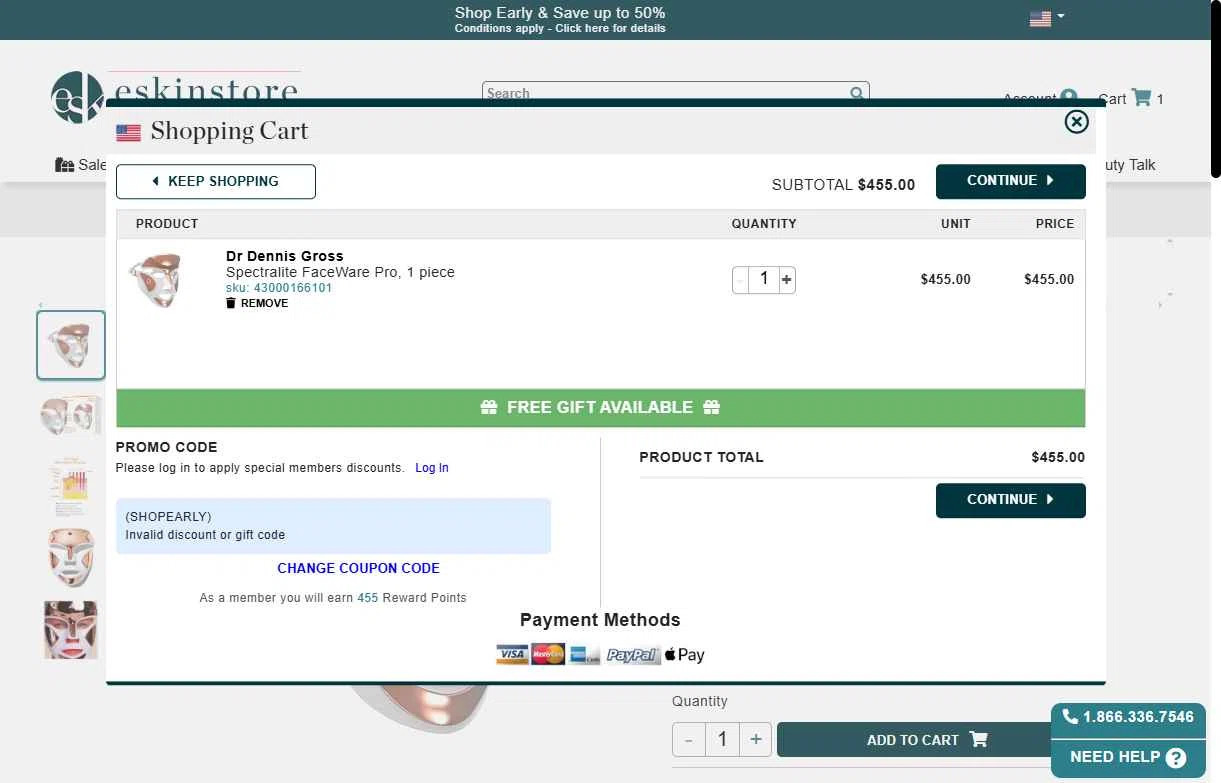Click the Log In link
This screenshot has width=1221, height=783.
point(432,468)
